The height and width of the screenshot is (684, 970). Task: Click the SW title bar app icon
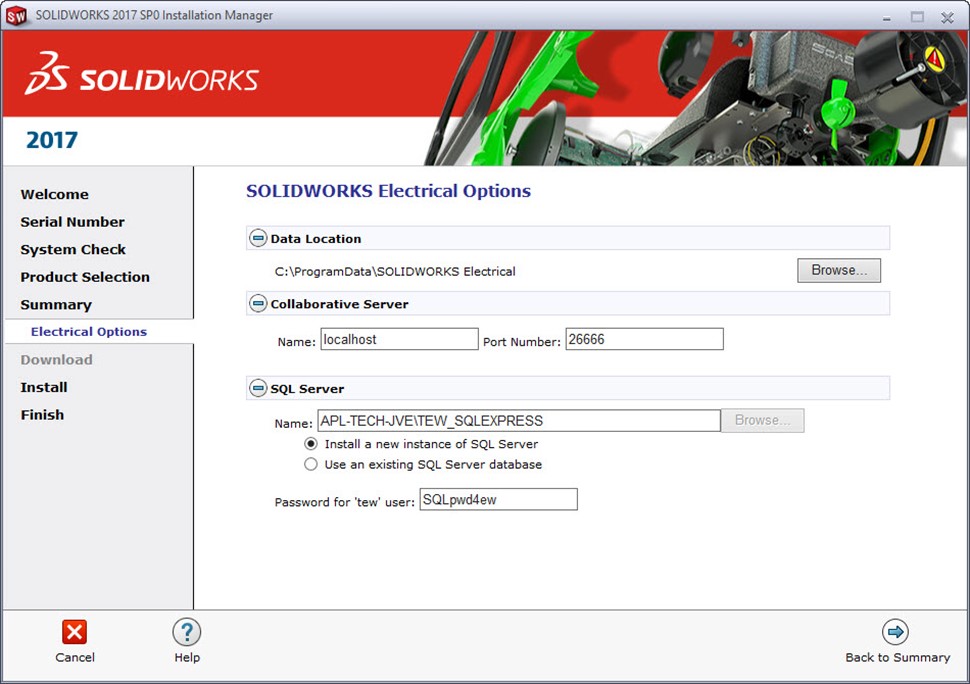[16, 16]
